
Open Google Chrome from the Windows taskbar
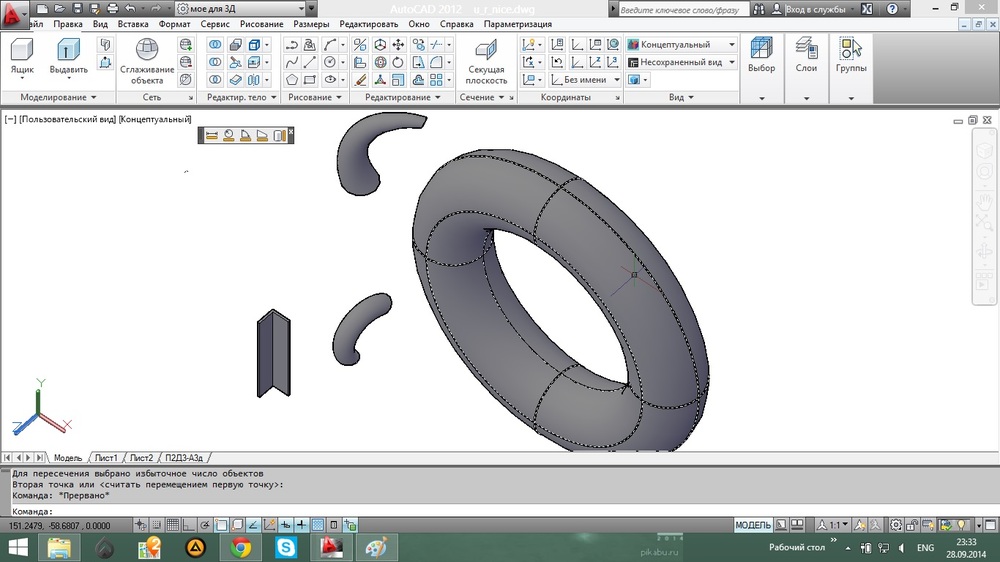tap(240, 547)
